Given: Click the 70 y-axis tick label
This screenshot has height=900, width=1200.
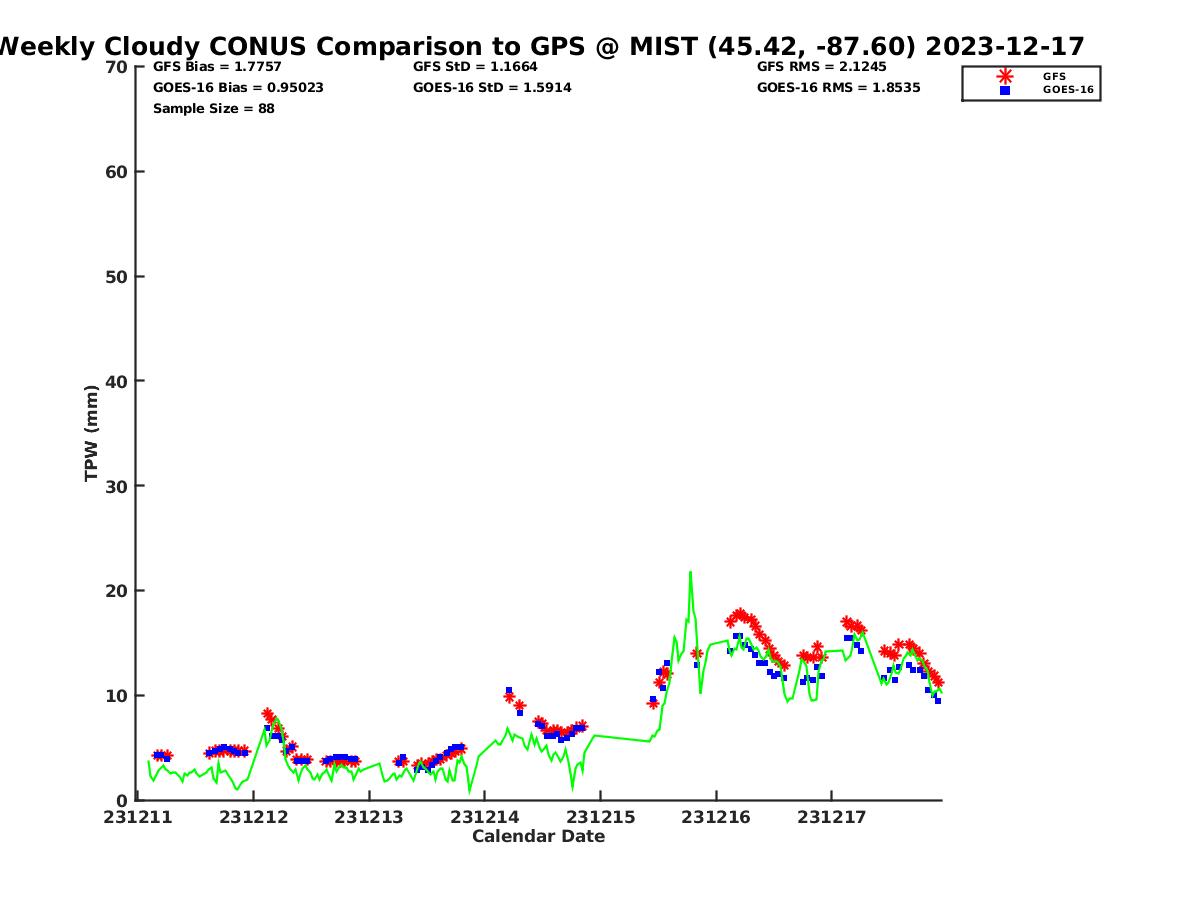Looking at the screenshot, I should (117, 67).
